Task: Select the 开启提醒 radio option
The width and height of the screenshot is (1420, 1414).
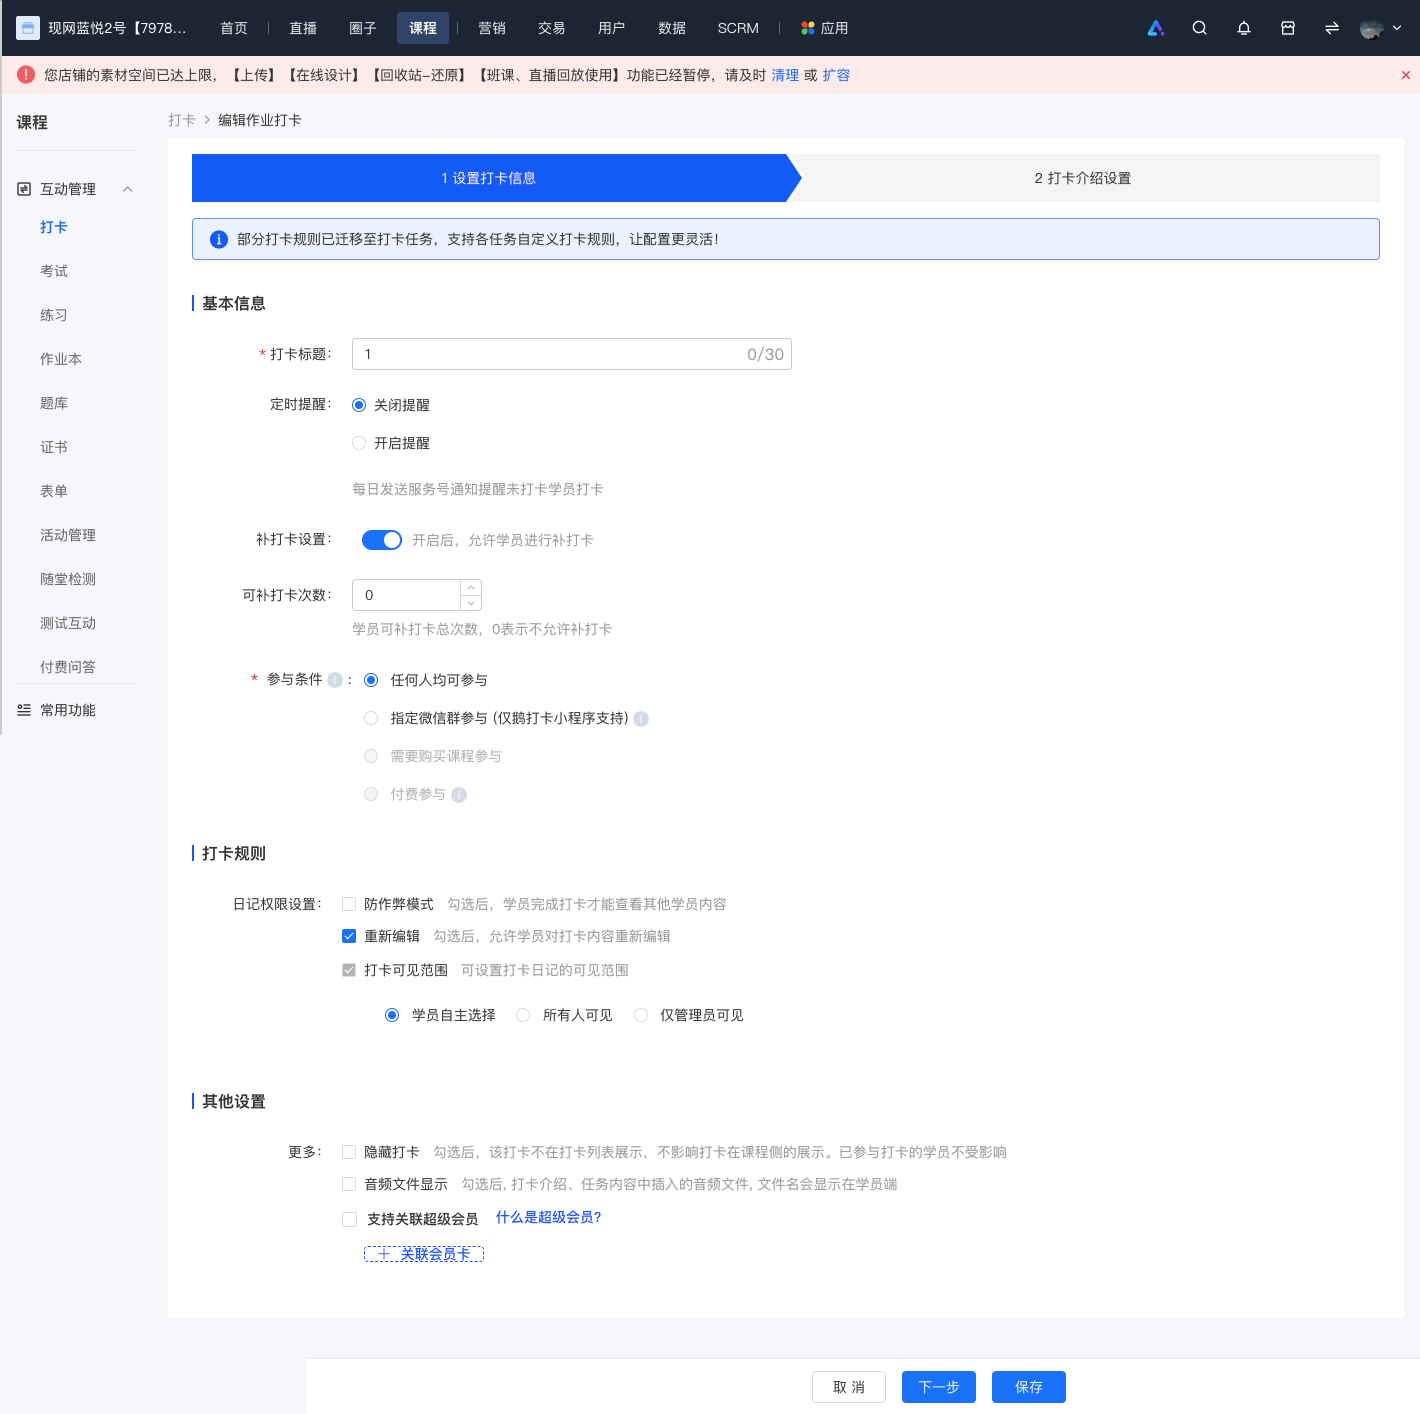Action: [359, 443]
